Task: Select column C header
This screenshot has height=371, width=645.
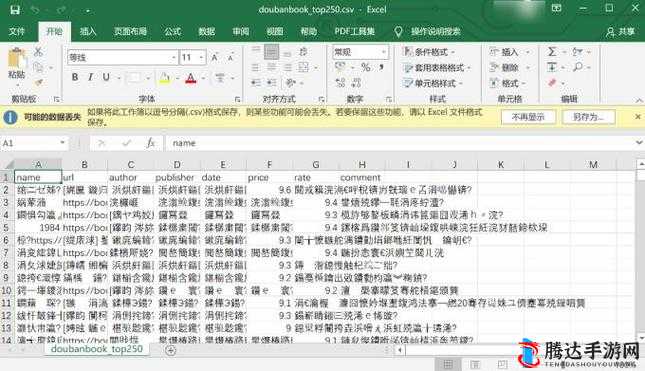Action: point(131,165)
